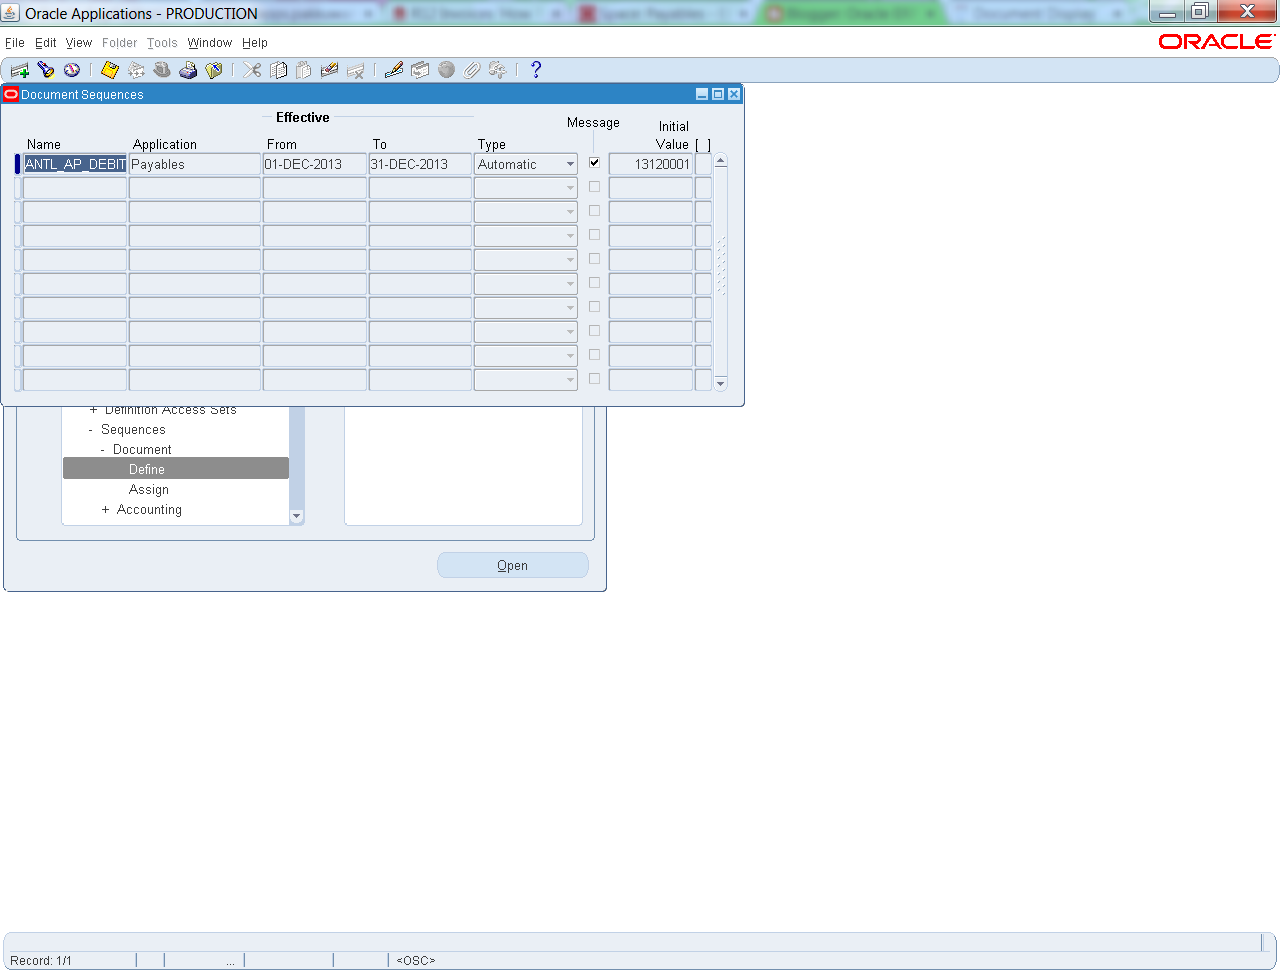This screenshot has width=1280, height=976.
Task: Click the Translations globe icon
Action: coord(446,70)
